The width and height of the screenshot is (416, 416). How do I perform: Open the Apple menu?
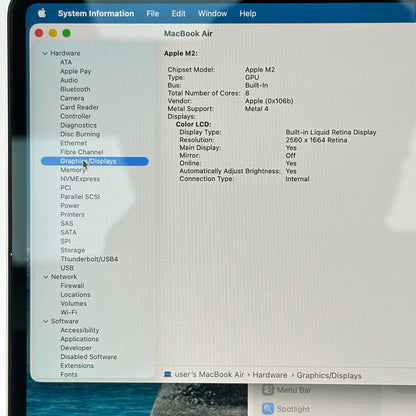[x=42, y=13]
